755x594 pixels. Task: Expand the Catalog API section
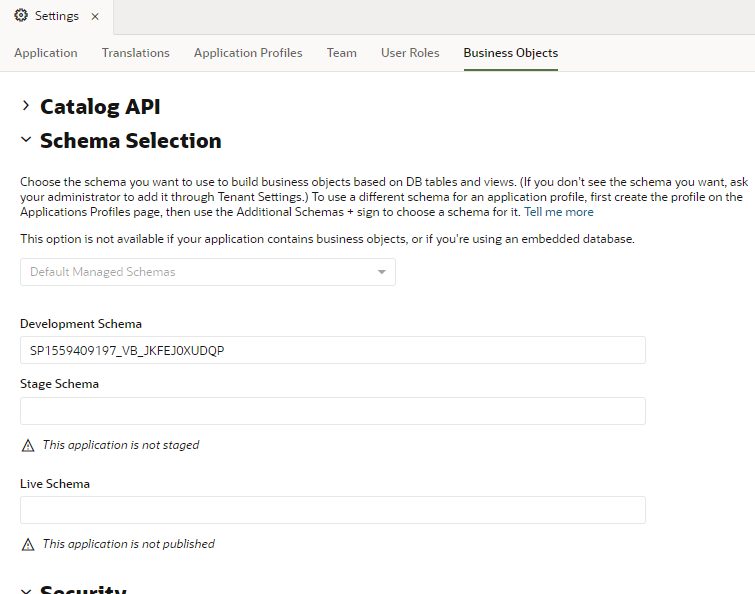click(x=26, y=106)
